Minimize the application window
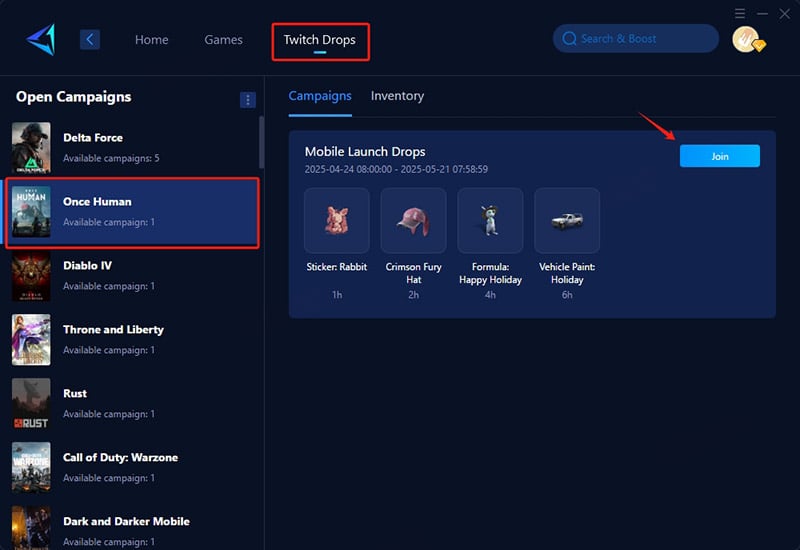This screenshot has height=550, width=800. (x=762, y=14)
